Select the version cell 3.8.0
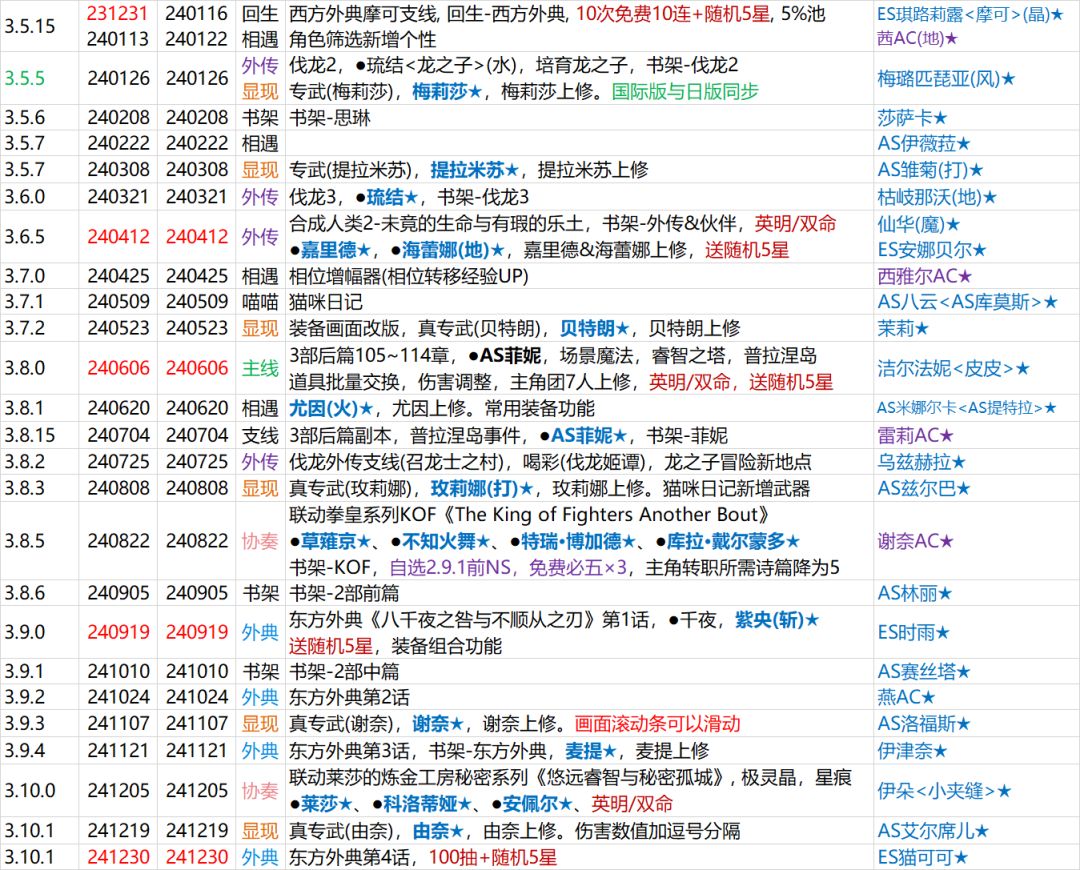 pos(25,369)
